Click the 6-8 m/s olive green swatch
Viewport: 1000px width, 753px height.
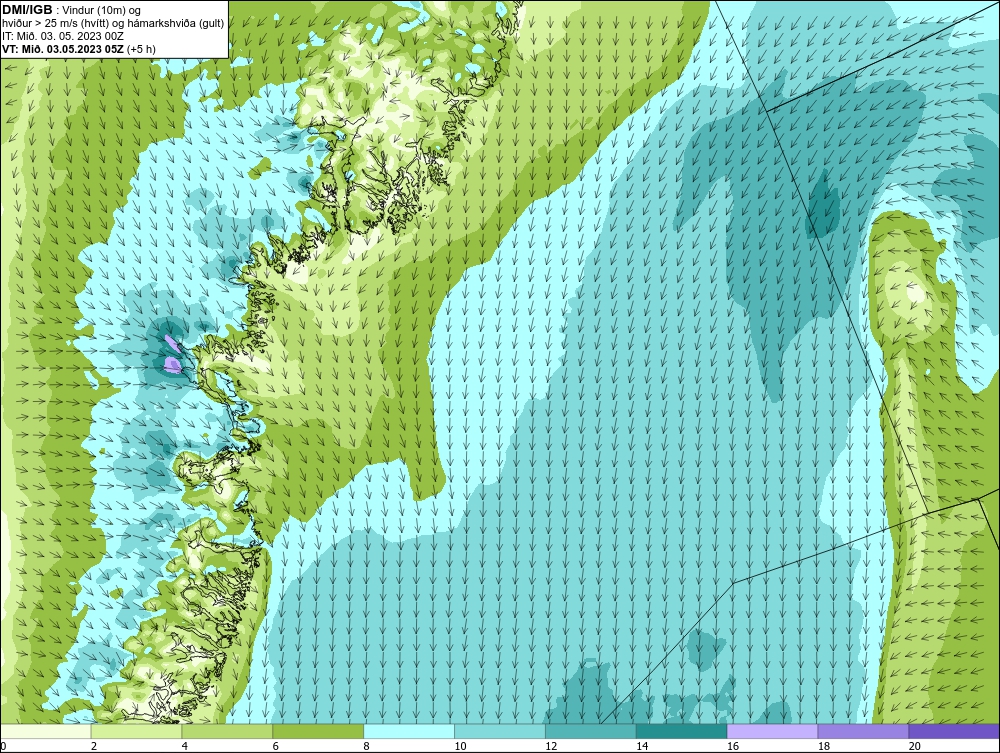(318, 731)
